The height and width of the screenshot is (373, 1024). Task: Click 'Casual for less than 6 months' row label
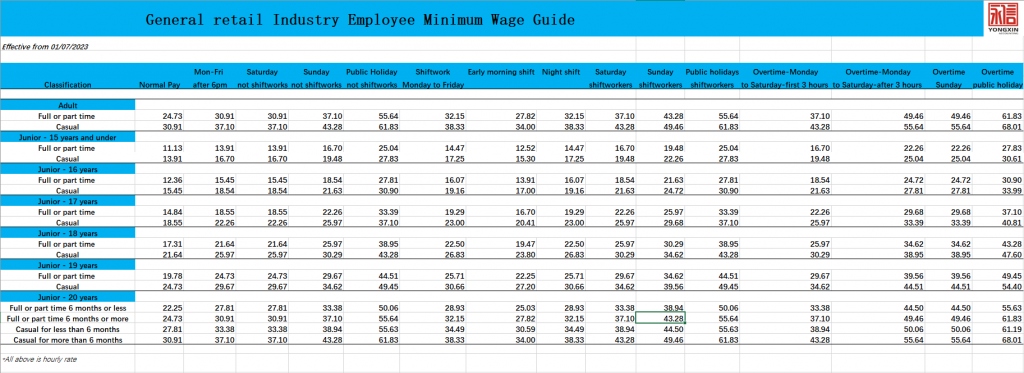point(68,329)
